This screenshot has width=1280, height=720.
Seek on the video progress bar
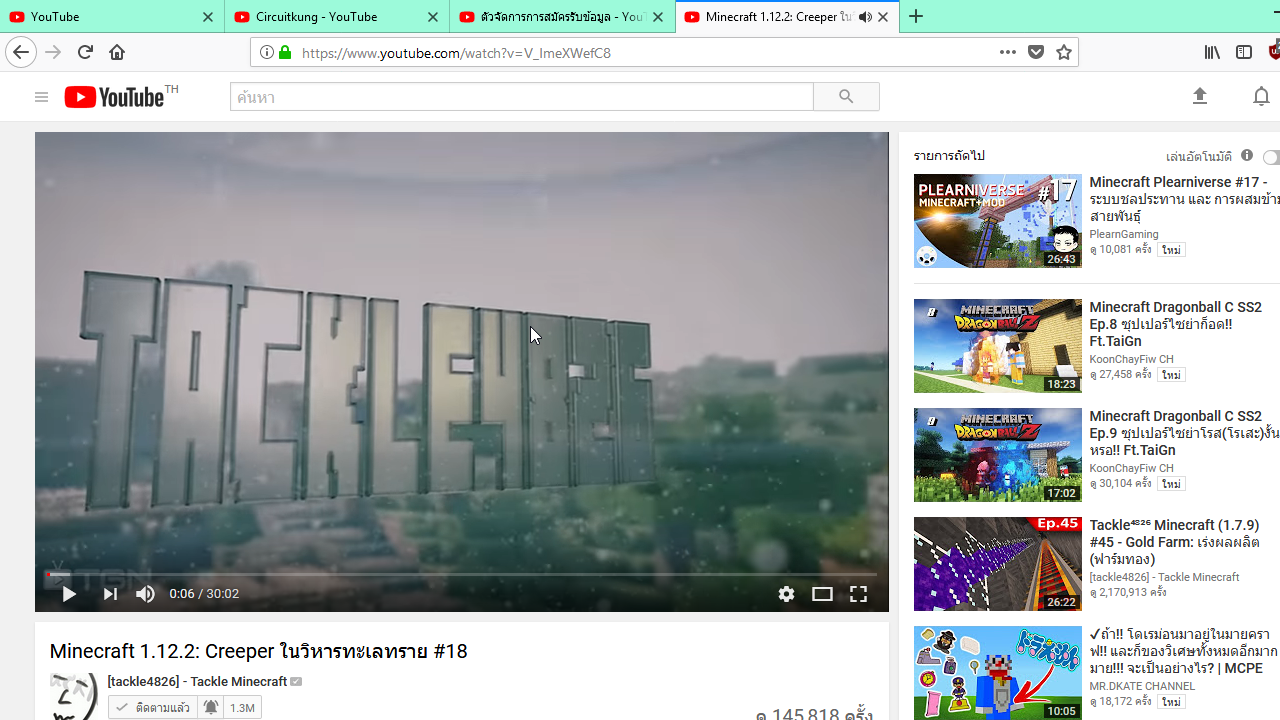coord(460,574)
